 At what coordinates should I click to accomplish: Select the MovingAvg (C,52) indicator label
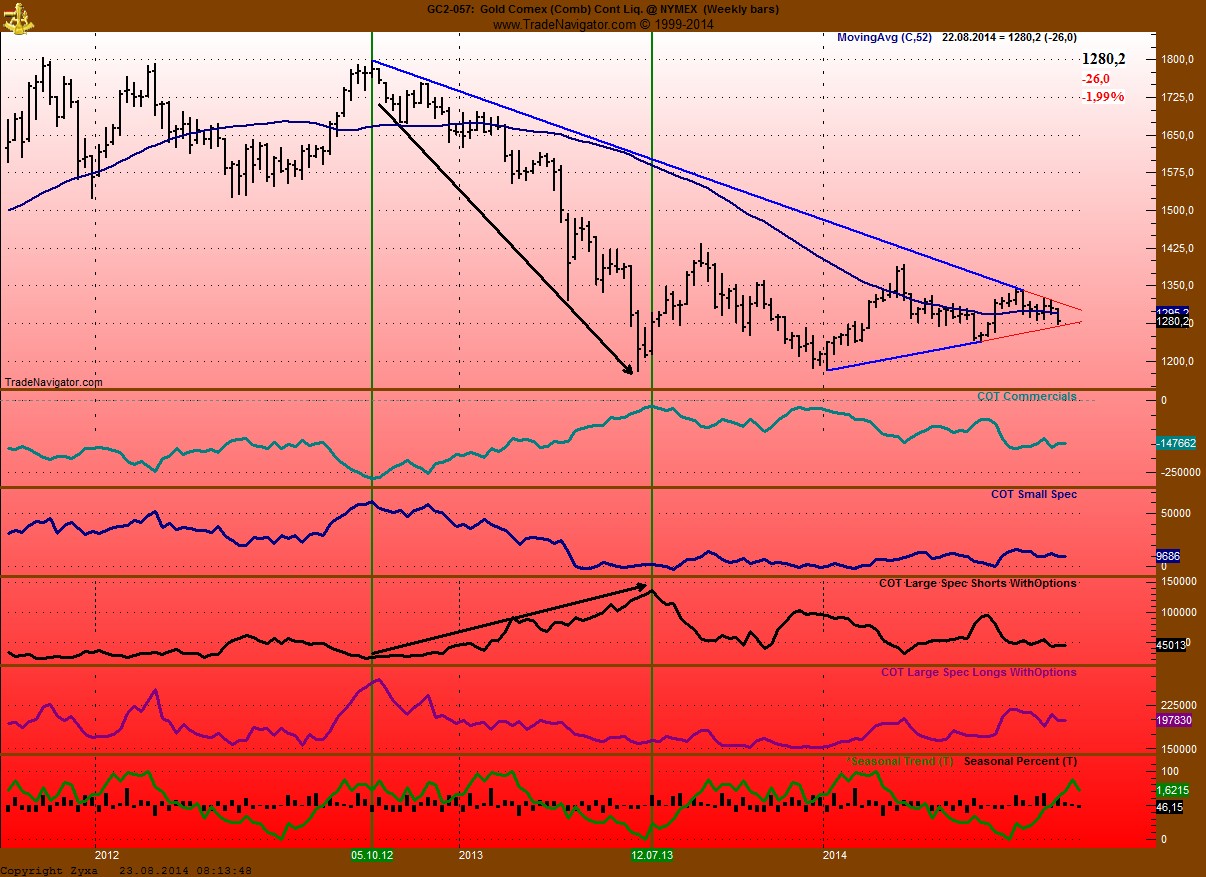(x=884, y=38)
